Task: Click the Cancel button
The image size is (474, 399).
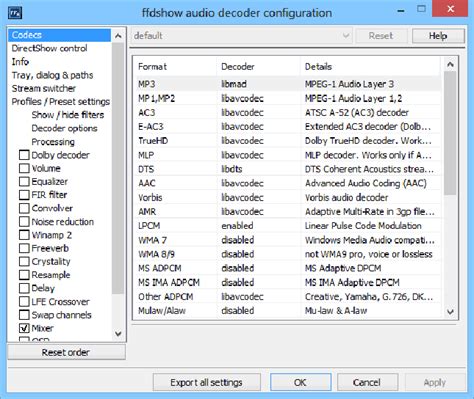Action: [x=367, y=382]
